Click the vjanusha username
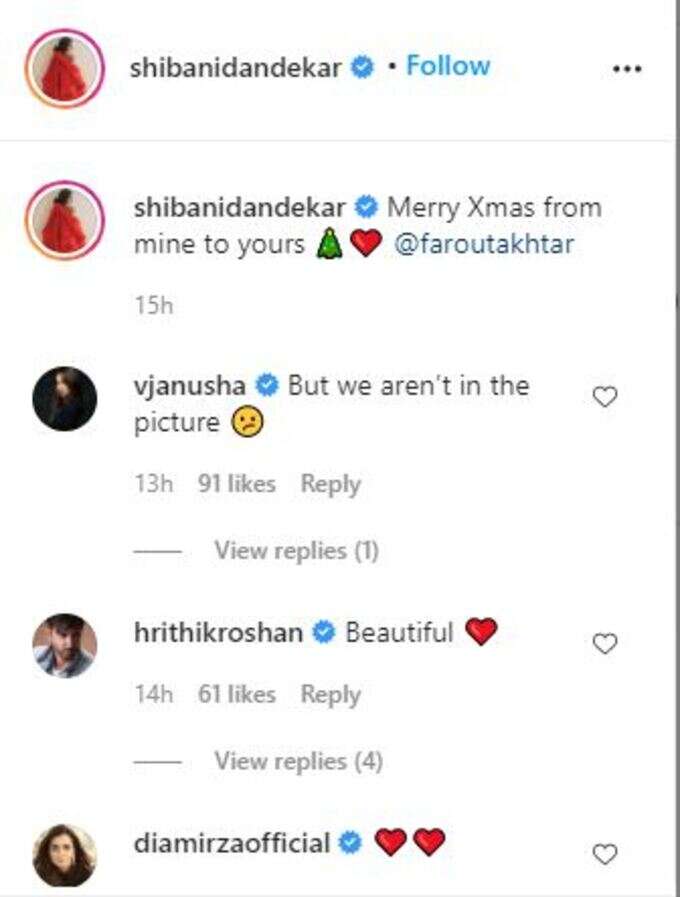Screen dimensions: 680x897 pyautogui.click(x=190, y=387)
